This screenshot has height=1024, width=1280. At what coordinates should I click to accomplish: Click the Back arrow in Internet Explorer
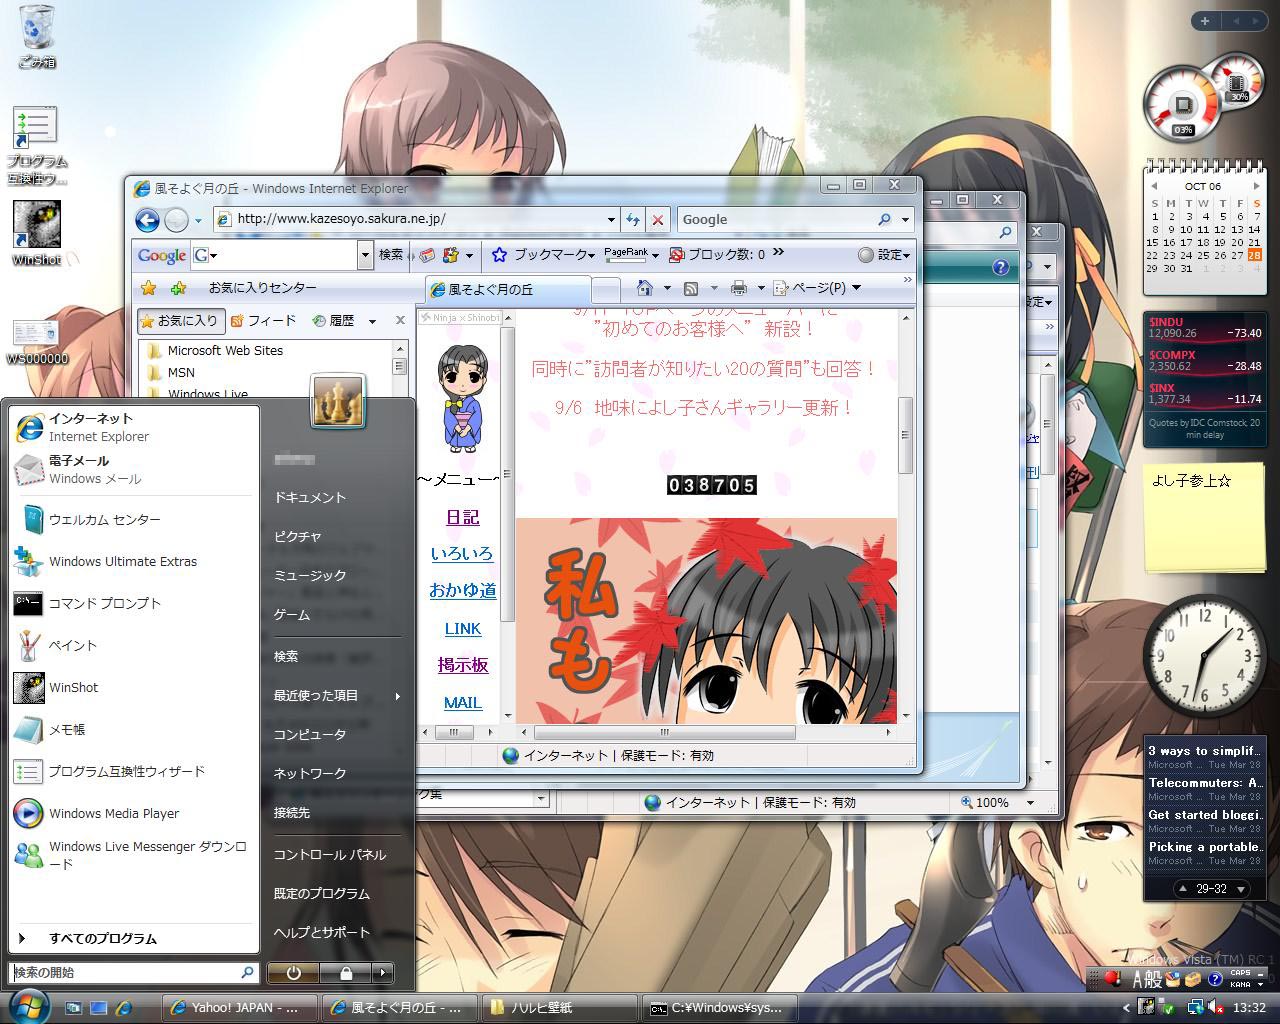point(147,220)
